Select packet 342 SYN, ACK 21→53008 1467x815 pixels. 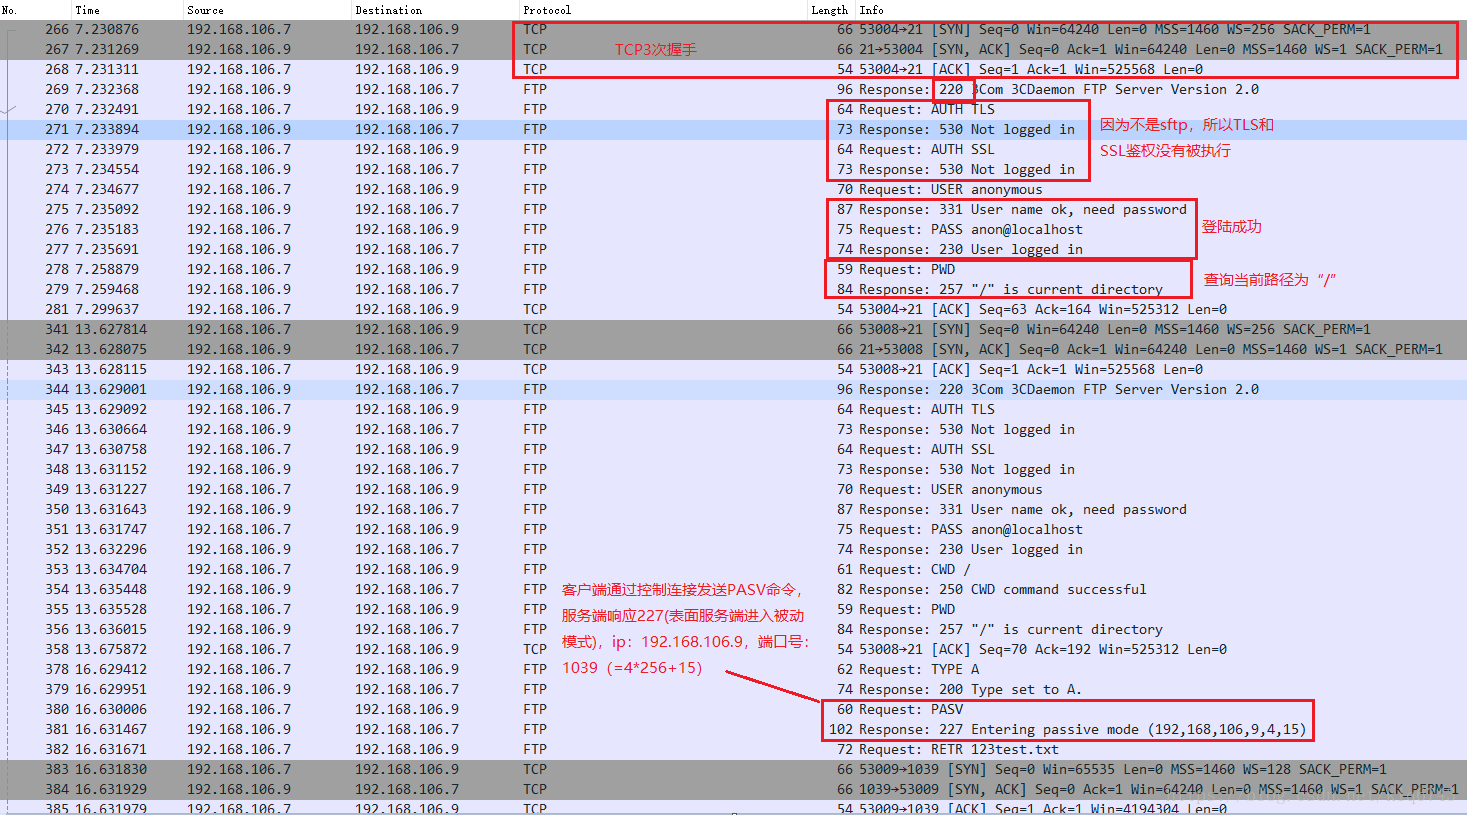click(733, 349)
